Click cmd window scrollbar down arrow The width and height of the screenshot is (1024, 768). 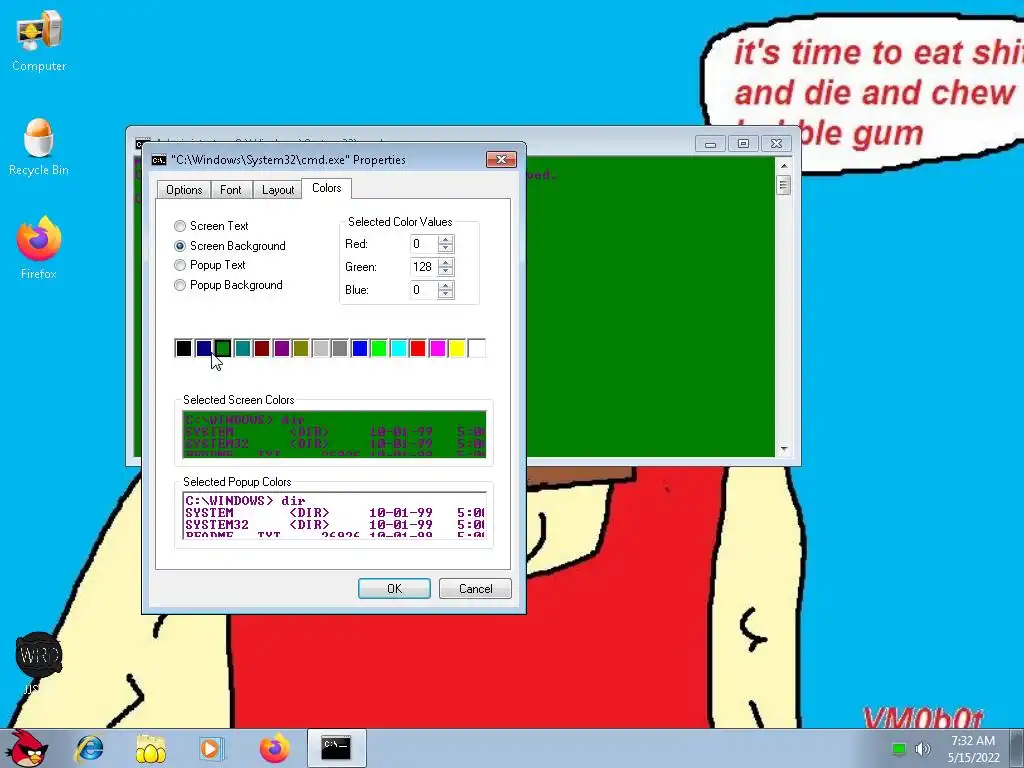coord(784,449)
